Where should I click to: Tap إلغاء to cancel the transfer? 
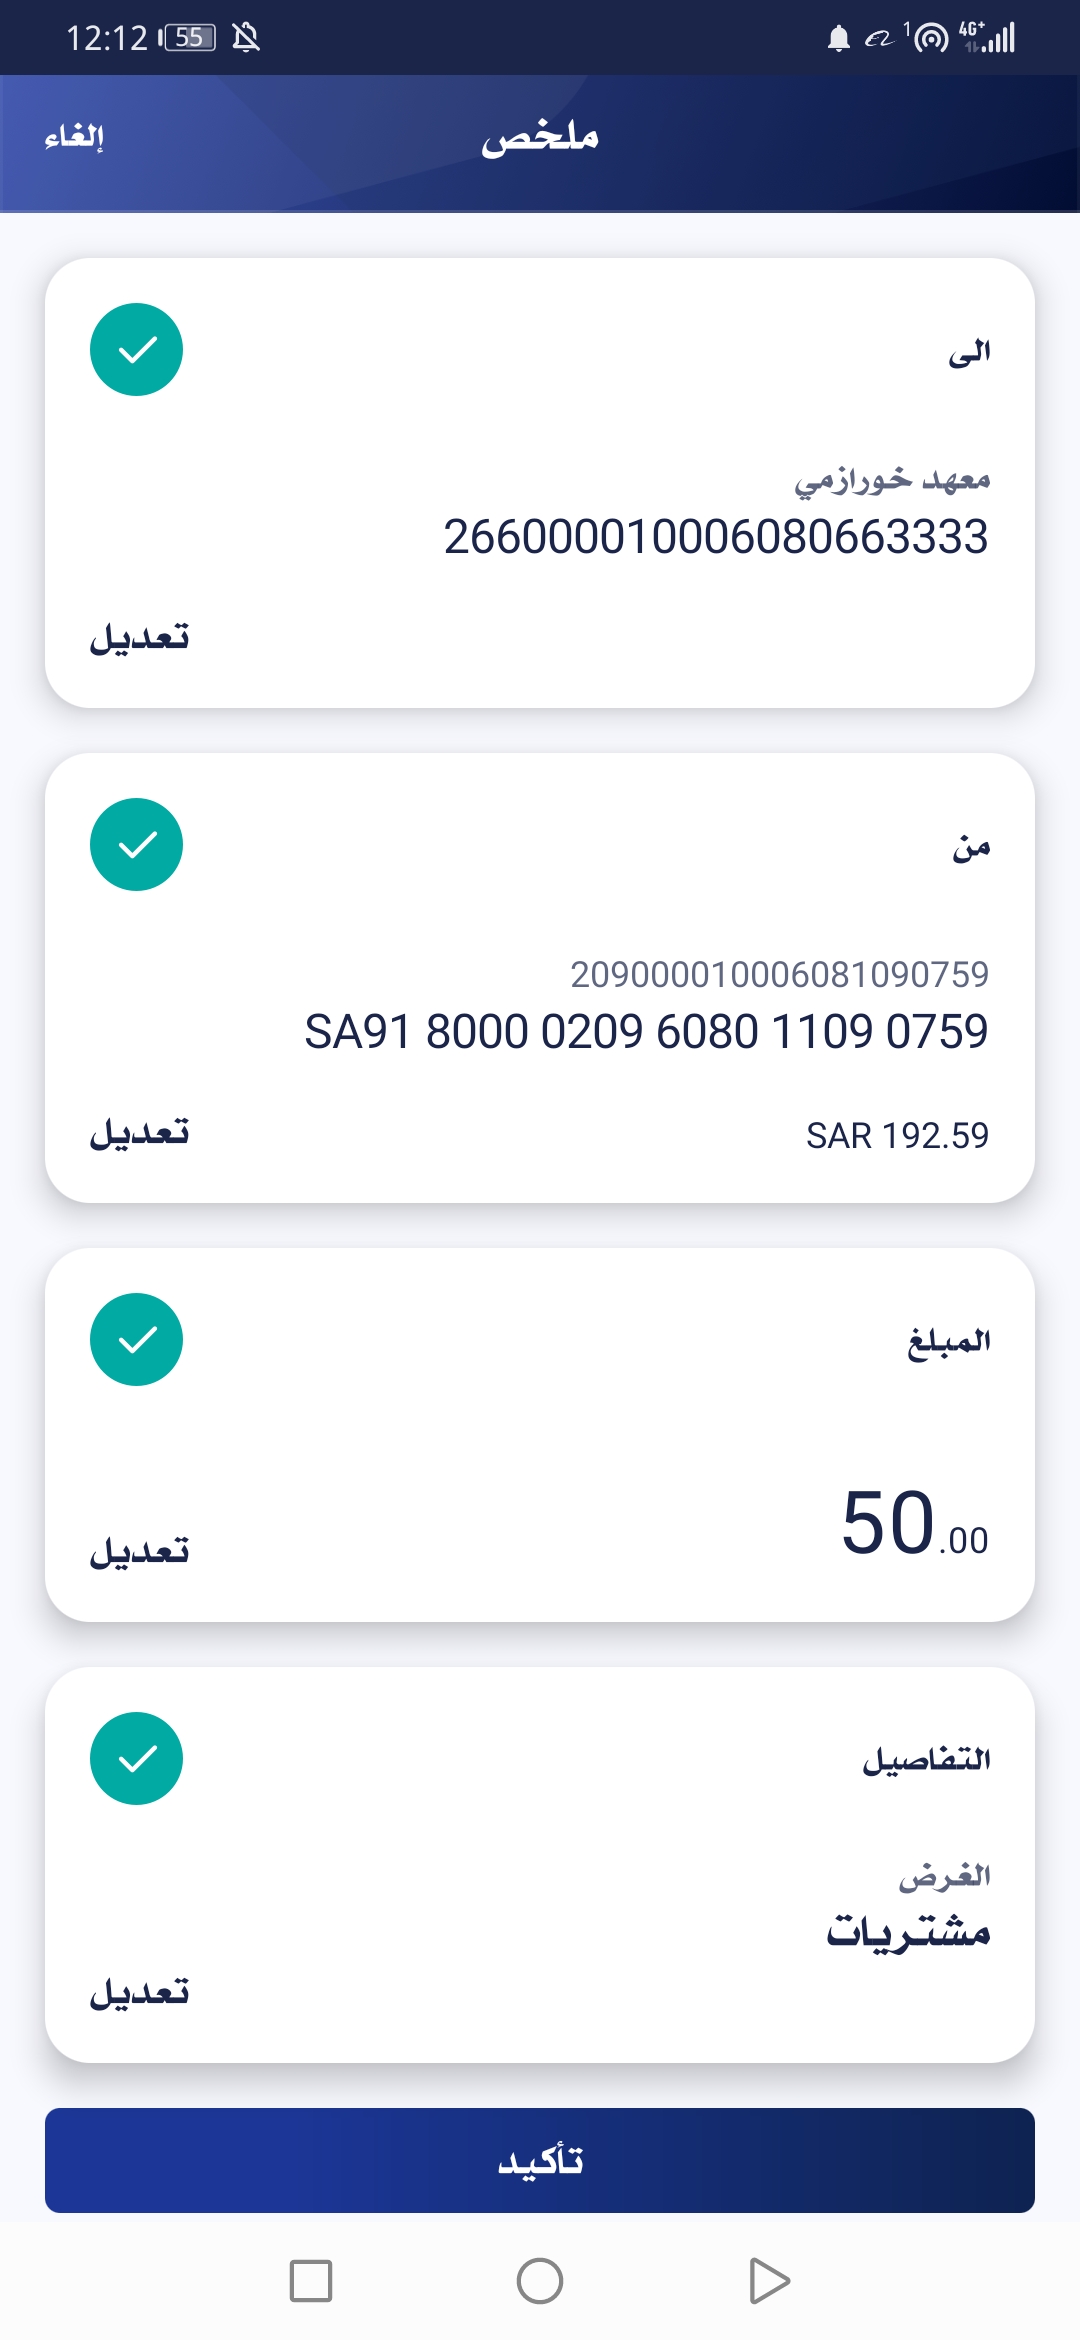click(x=74, y=136)
